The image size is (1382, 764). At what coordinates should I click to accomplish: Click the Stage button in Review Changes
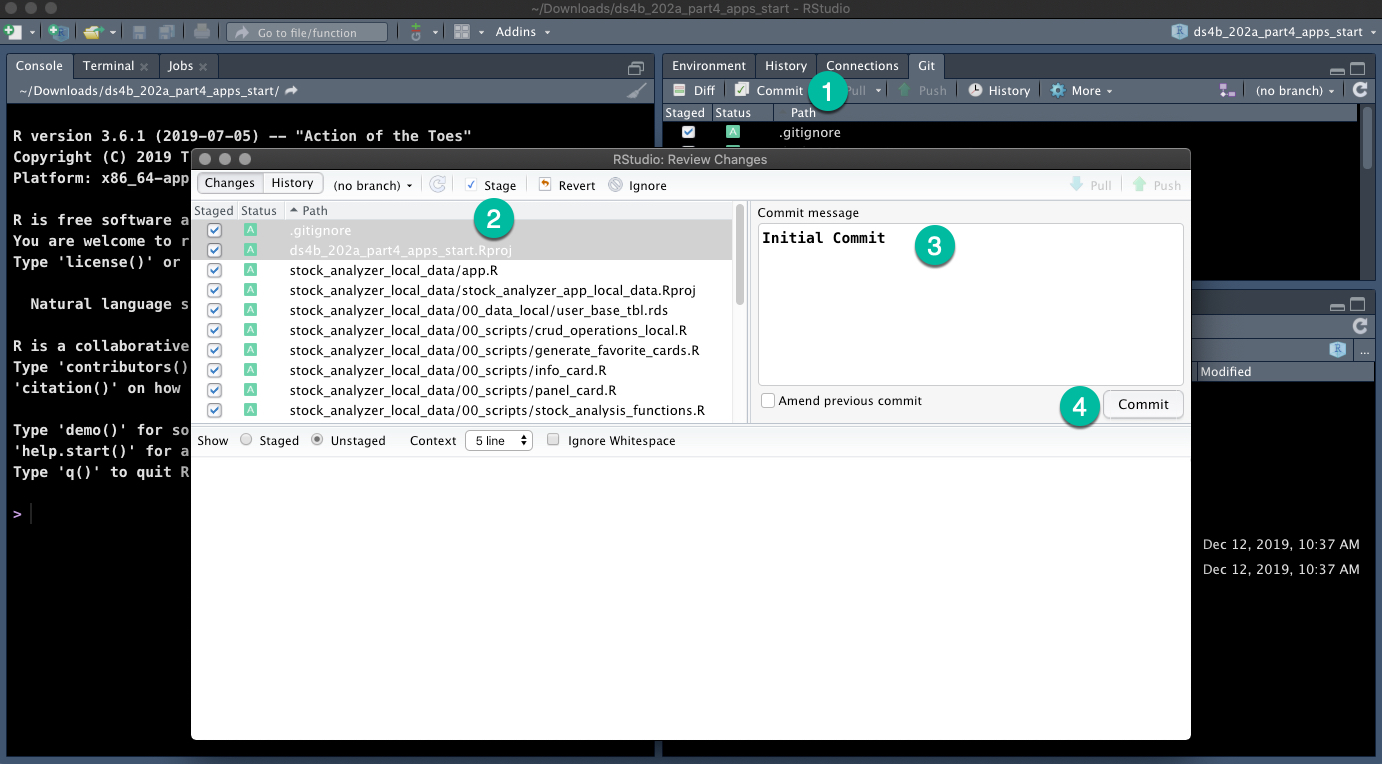coord(491,185)
